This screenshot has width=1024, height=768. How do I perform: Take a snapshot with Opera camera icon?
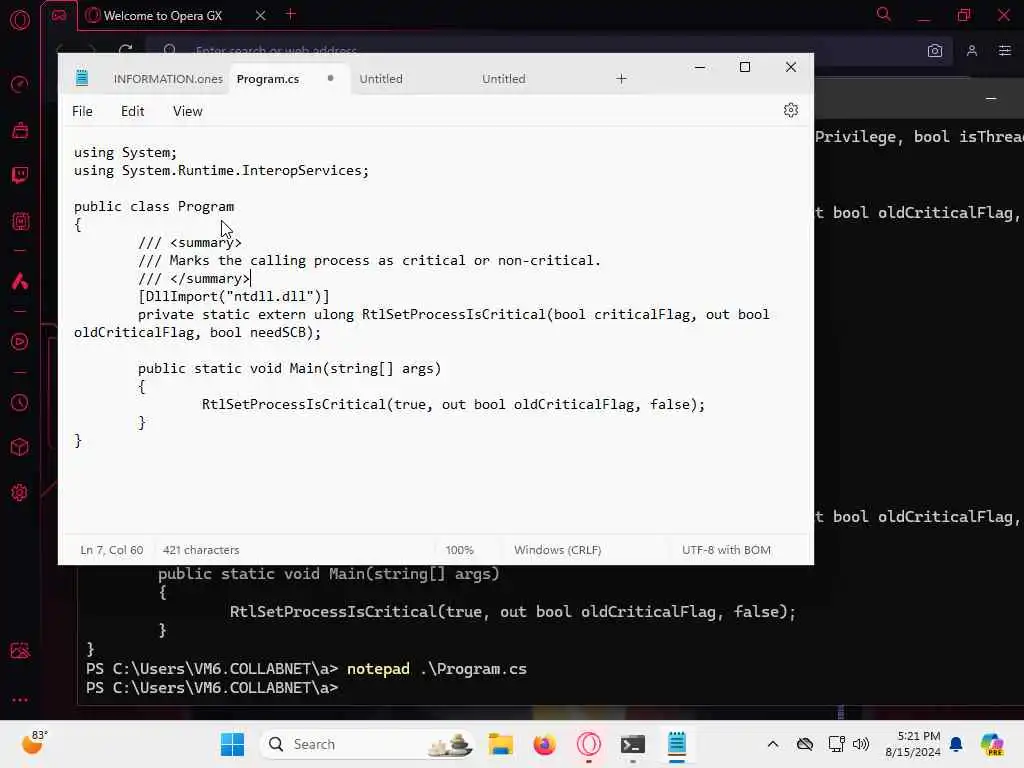point(935,50)
